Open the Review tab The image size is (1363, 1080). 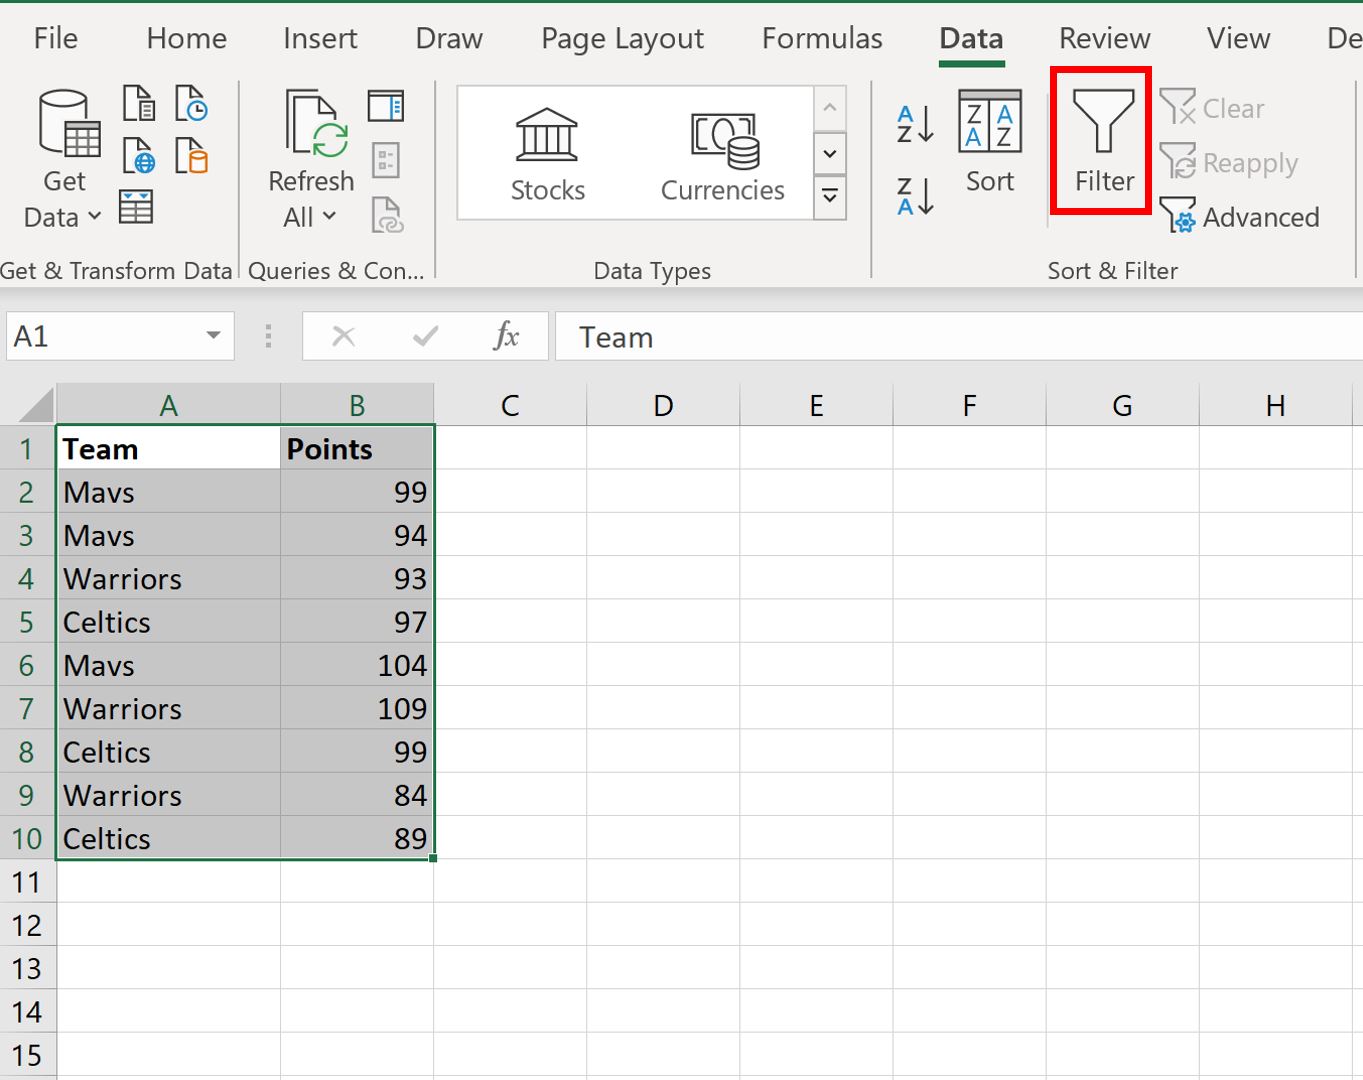tap(1103, 38)
